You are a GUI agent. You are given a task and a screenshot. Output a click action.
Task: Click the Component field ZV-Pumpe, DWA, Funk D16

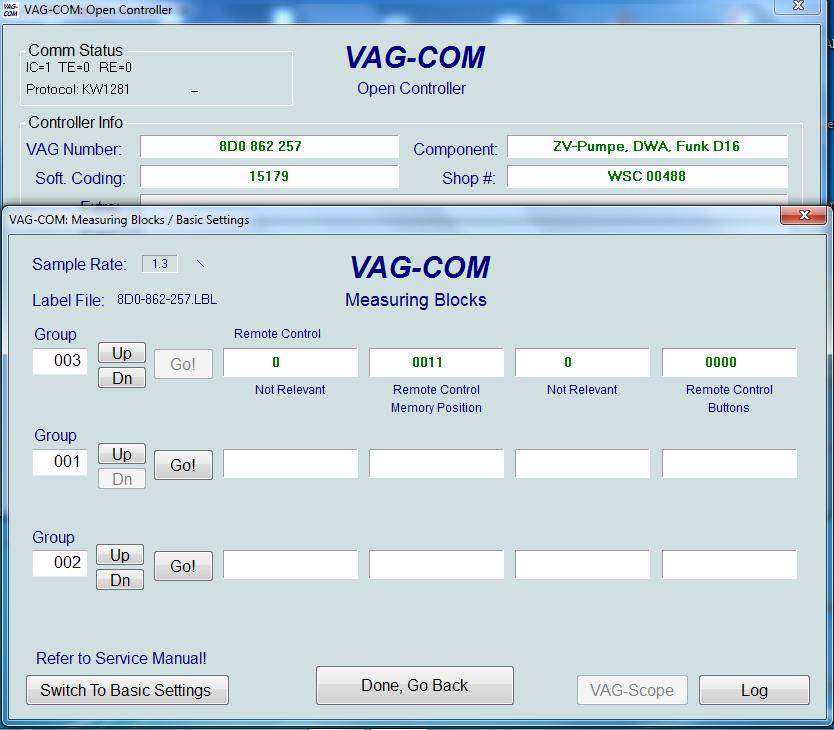pos(647,146)
